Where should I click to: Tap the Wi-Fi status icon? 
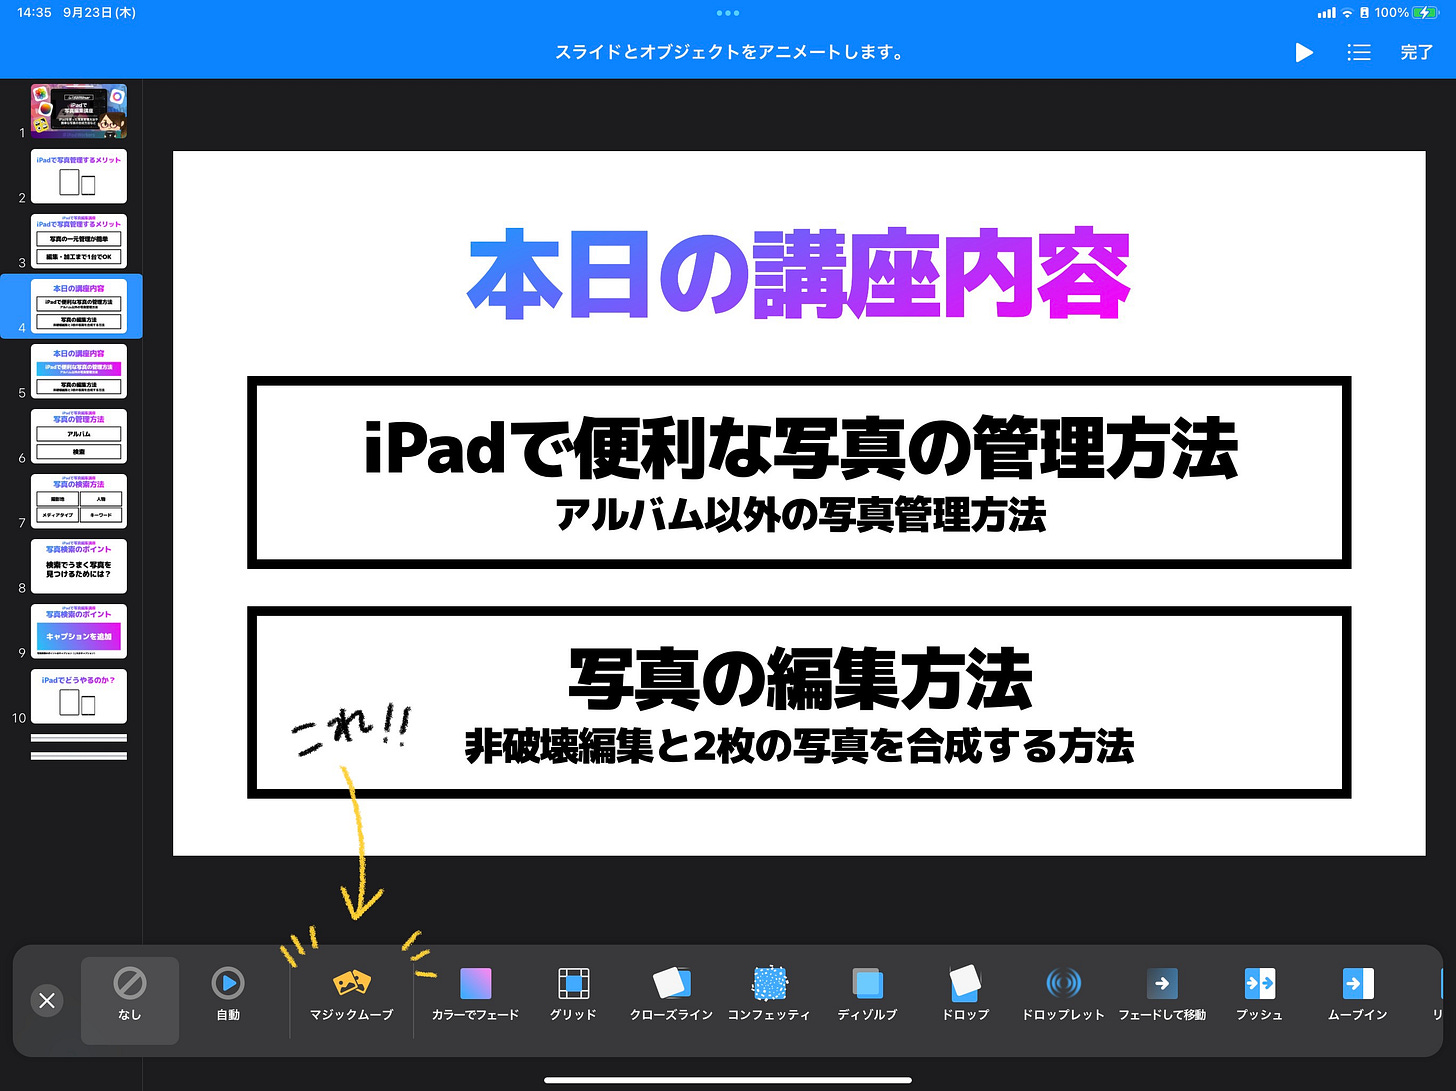(x=1347, y=13)
